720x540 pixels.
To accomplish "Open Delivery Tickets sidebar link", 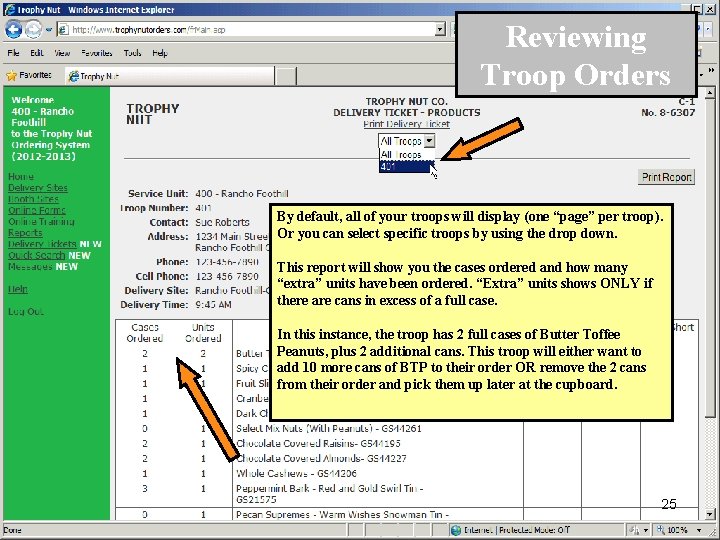I will [x=42, y=244].
